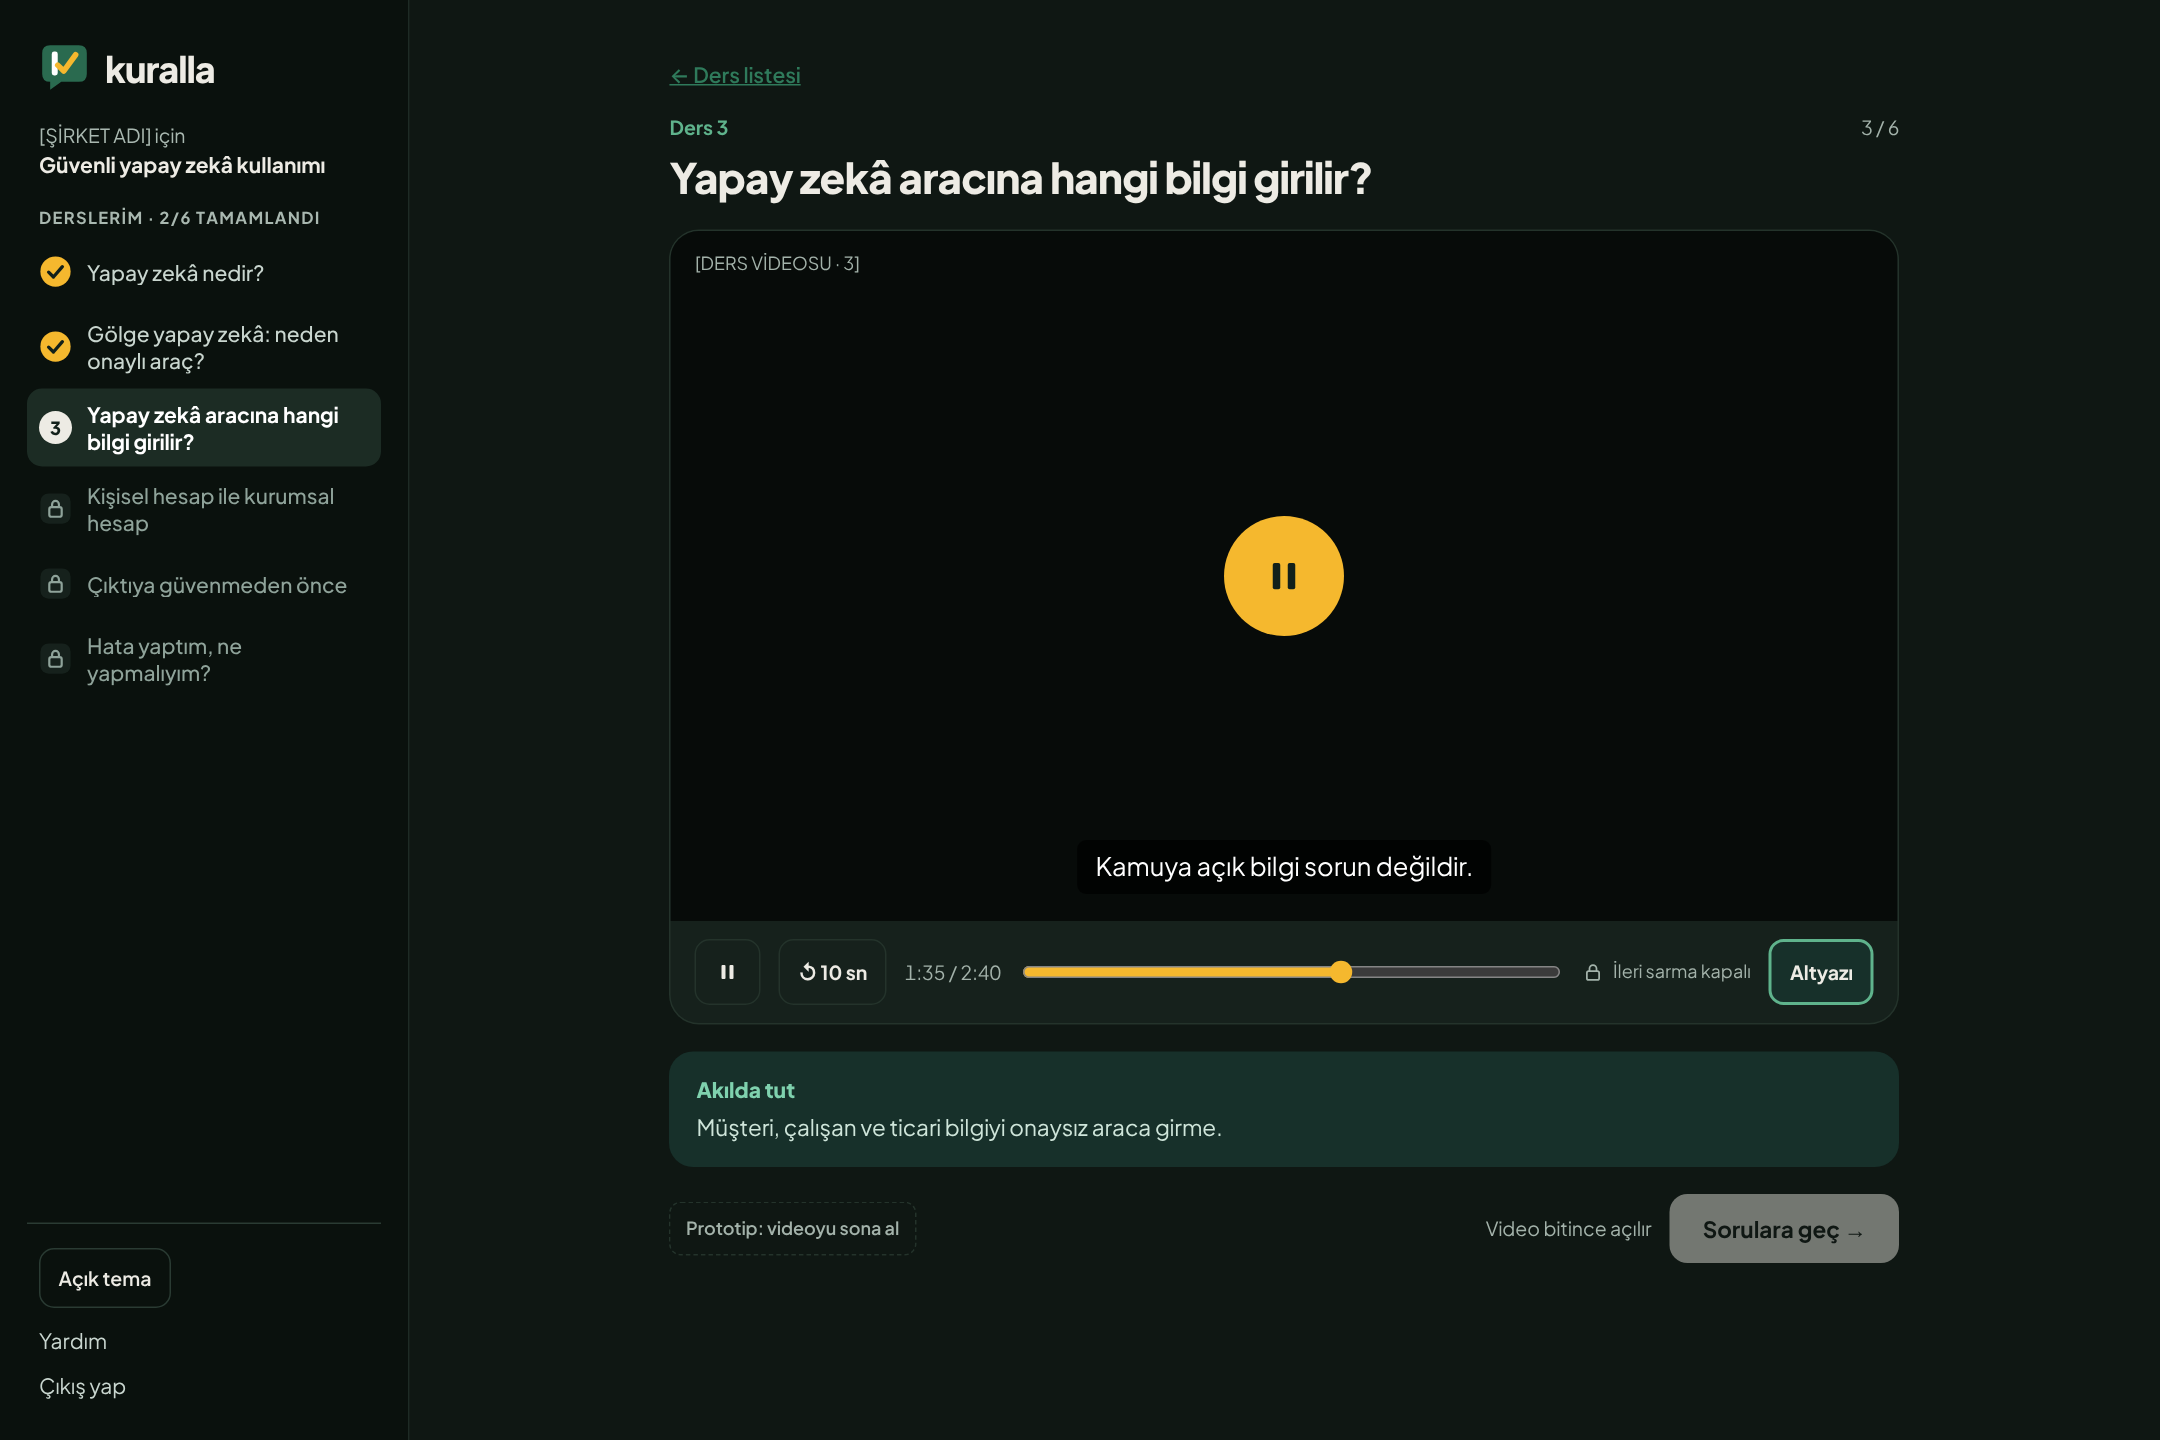Select lesson Yapay zekâ aracına hangi bilgi girilir?
2160x1440 pixels.
204,428
